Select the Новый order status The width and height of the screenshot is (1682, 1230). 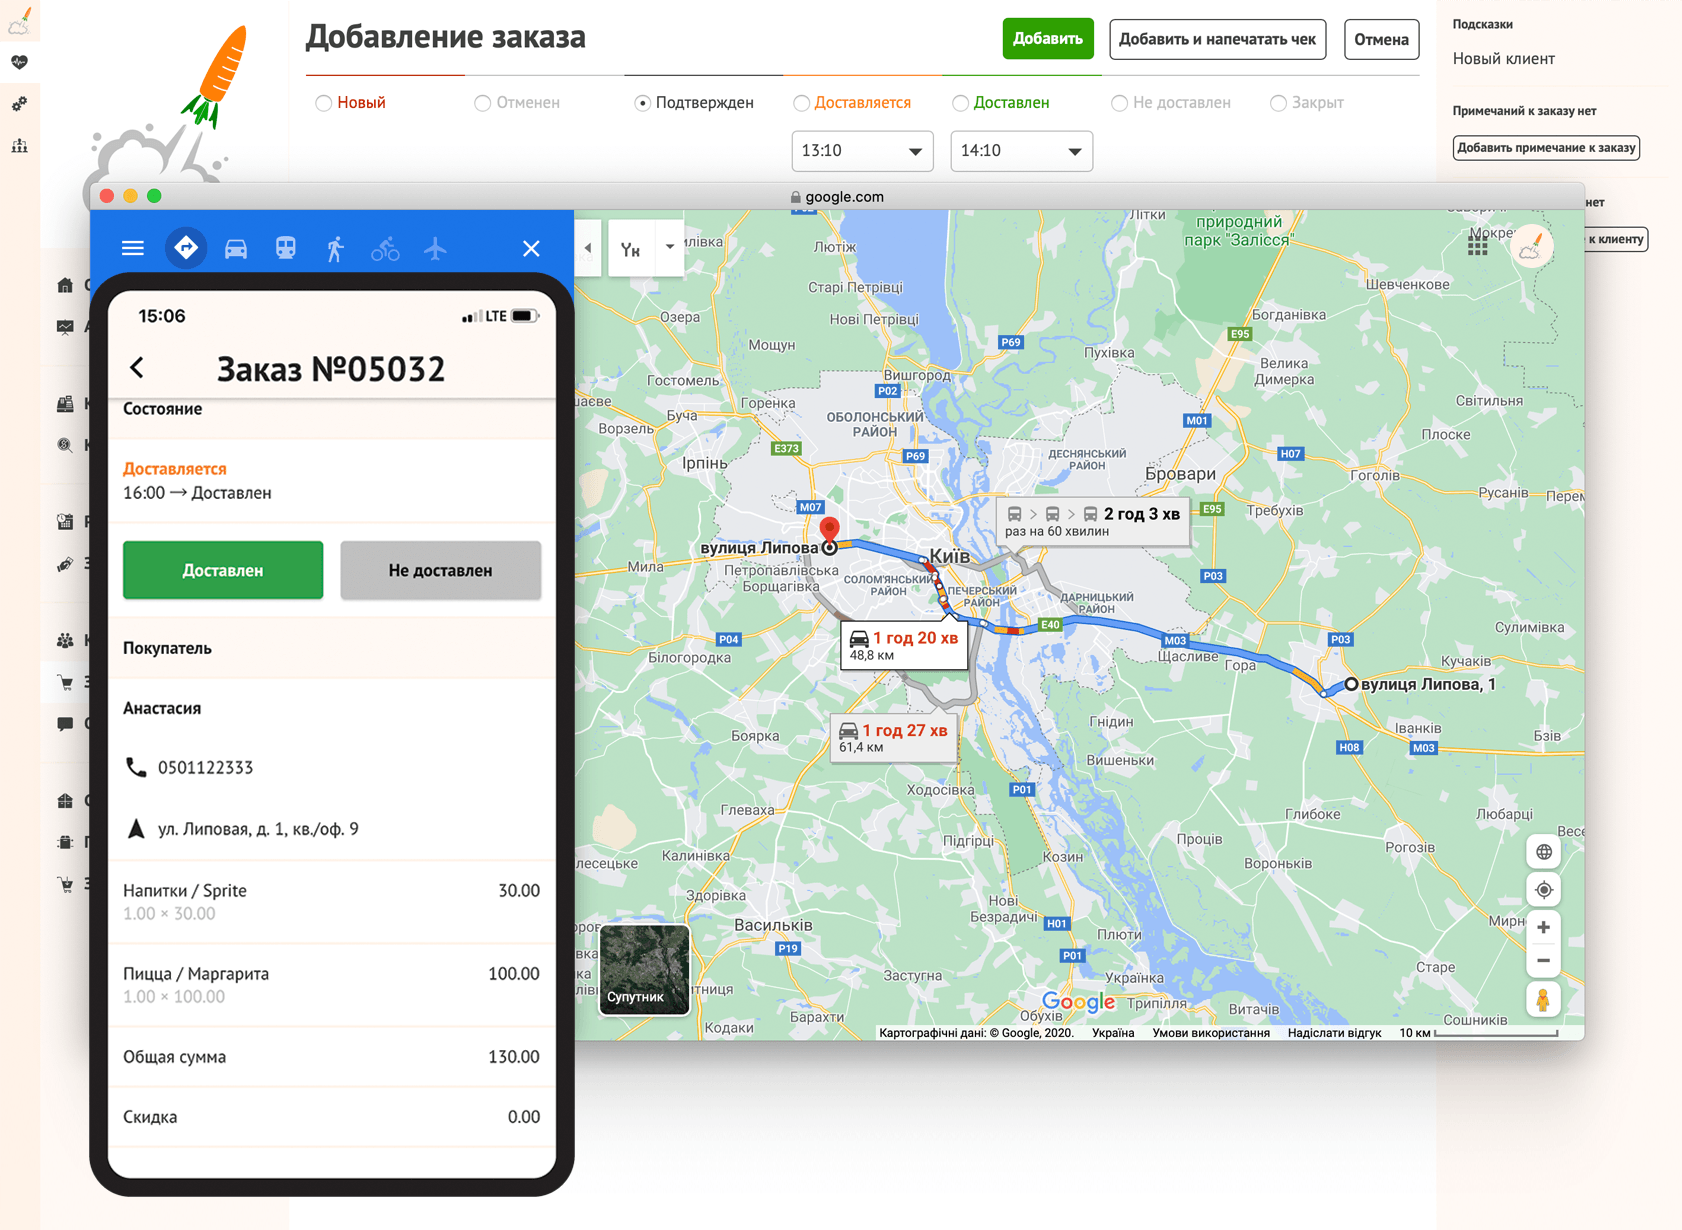tap(350, 103)
